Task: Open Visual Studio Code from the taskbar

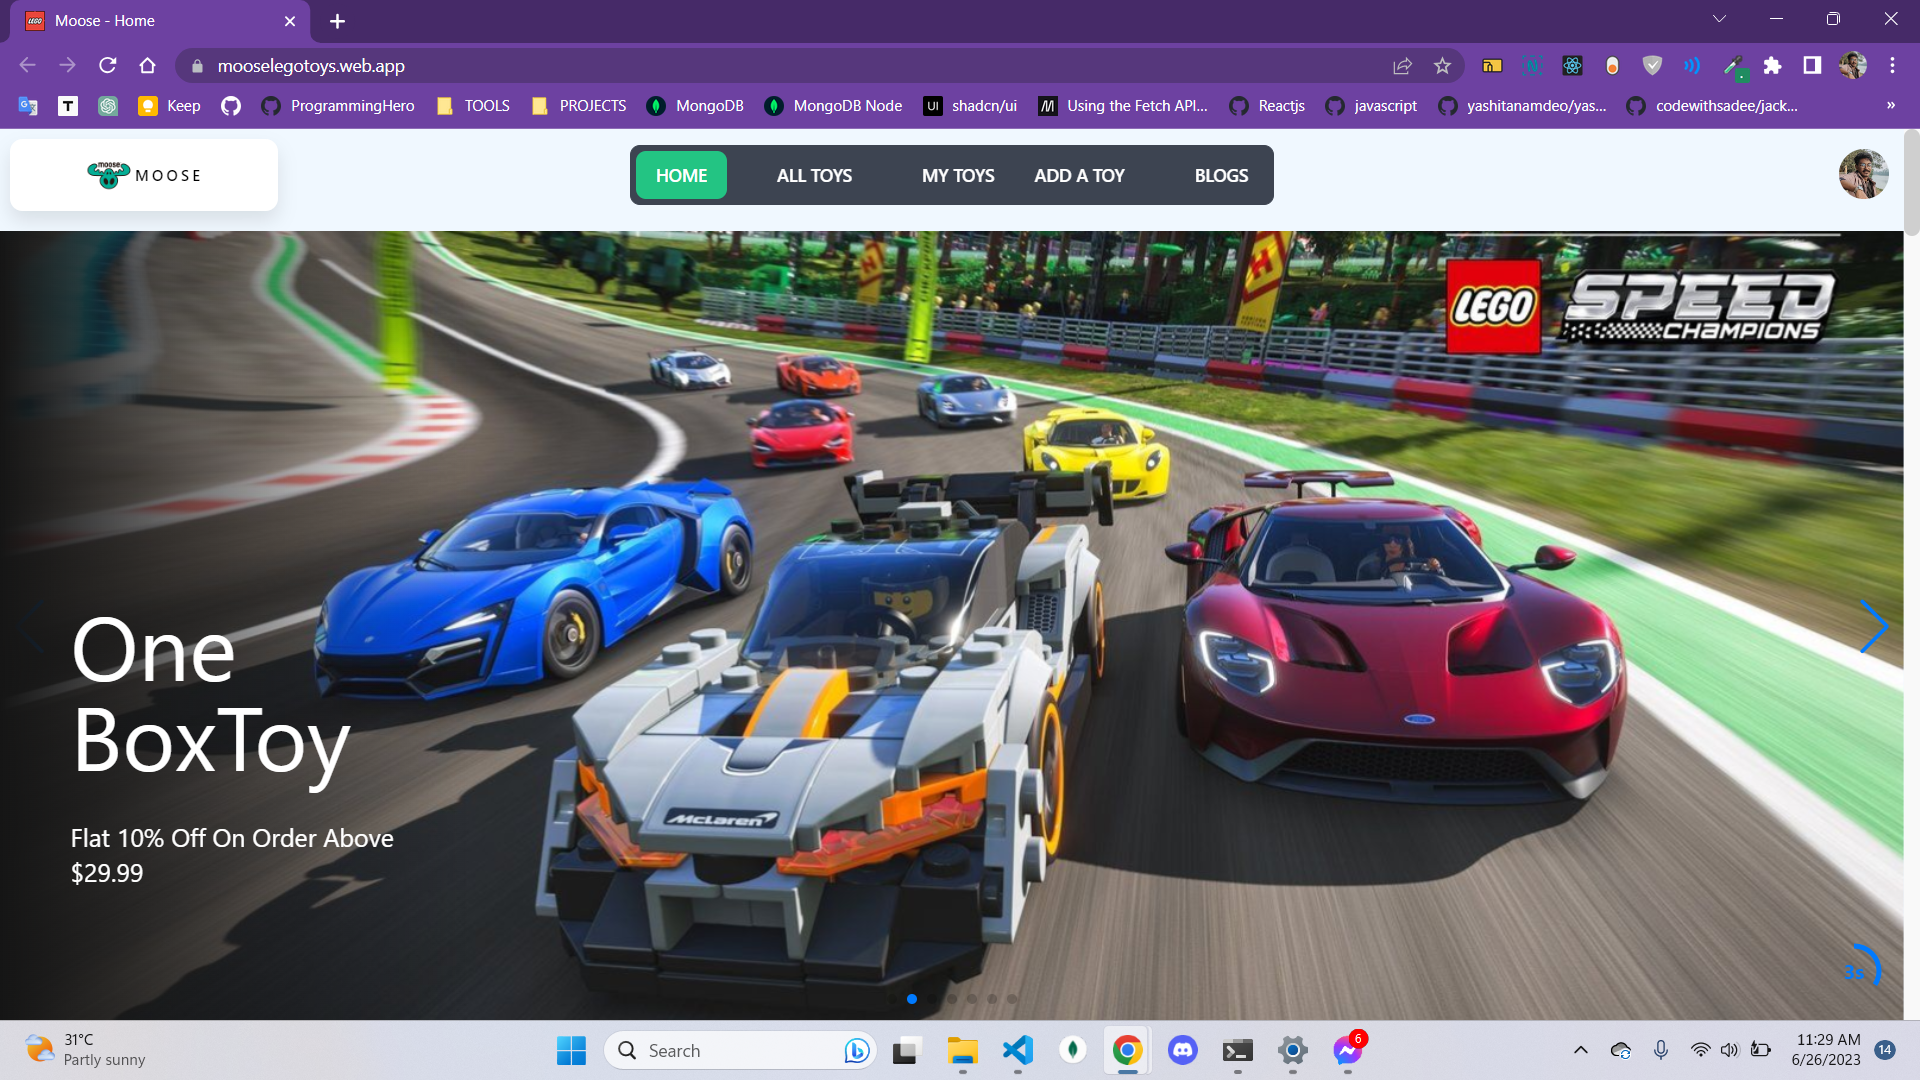Action: tap(1017, 1050)
